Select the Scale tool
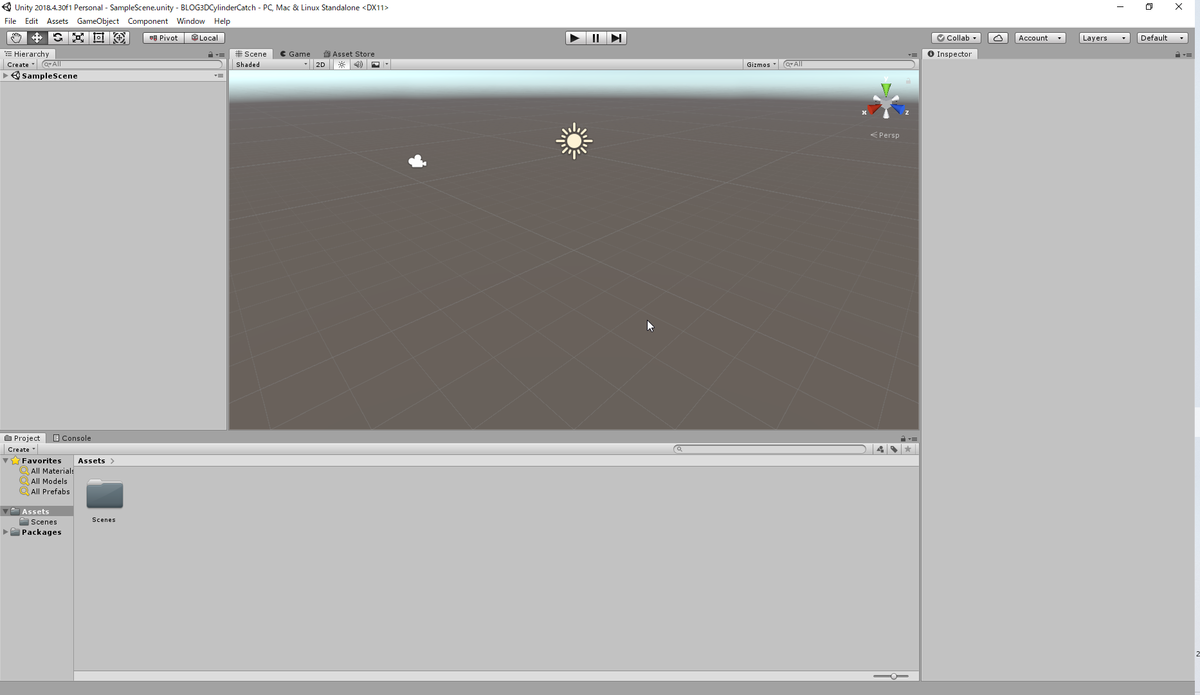 click(x=78, y=38)
